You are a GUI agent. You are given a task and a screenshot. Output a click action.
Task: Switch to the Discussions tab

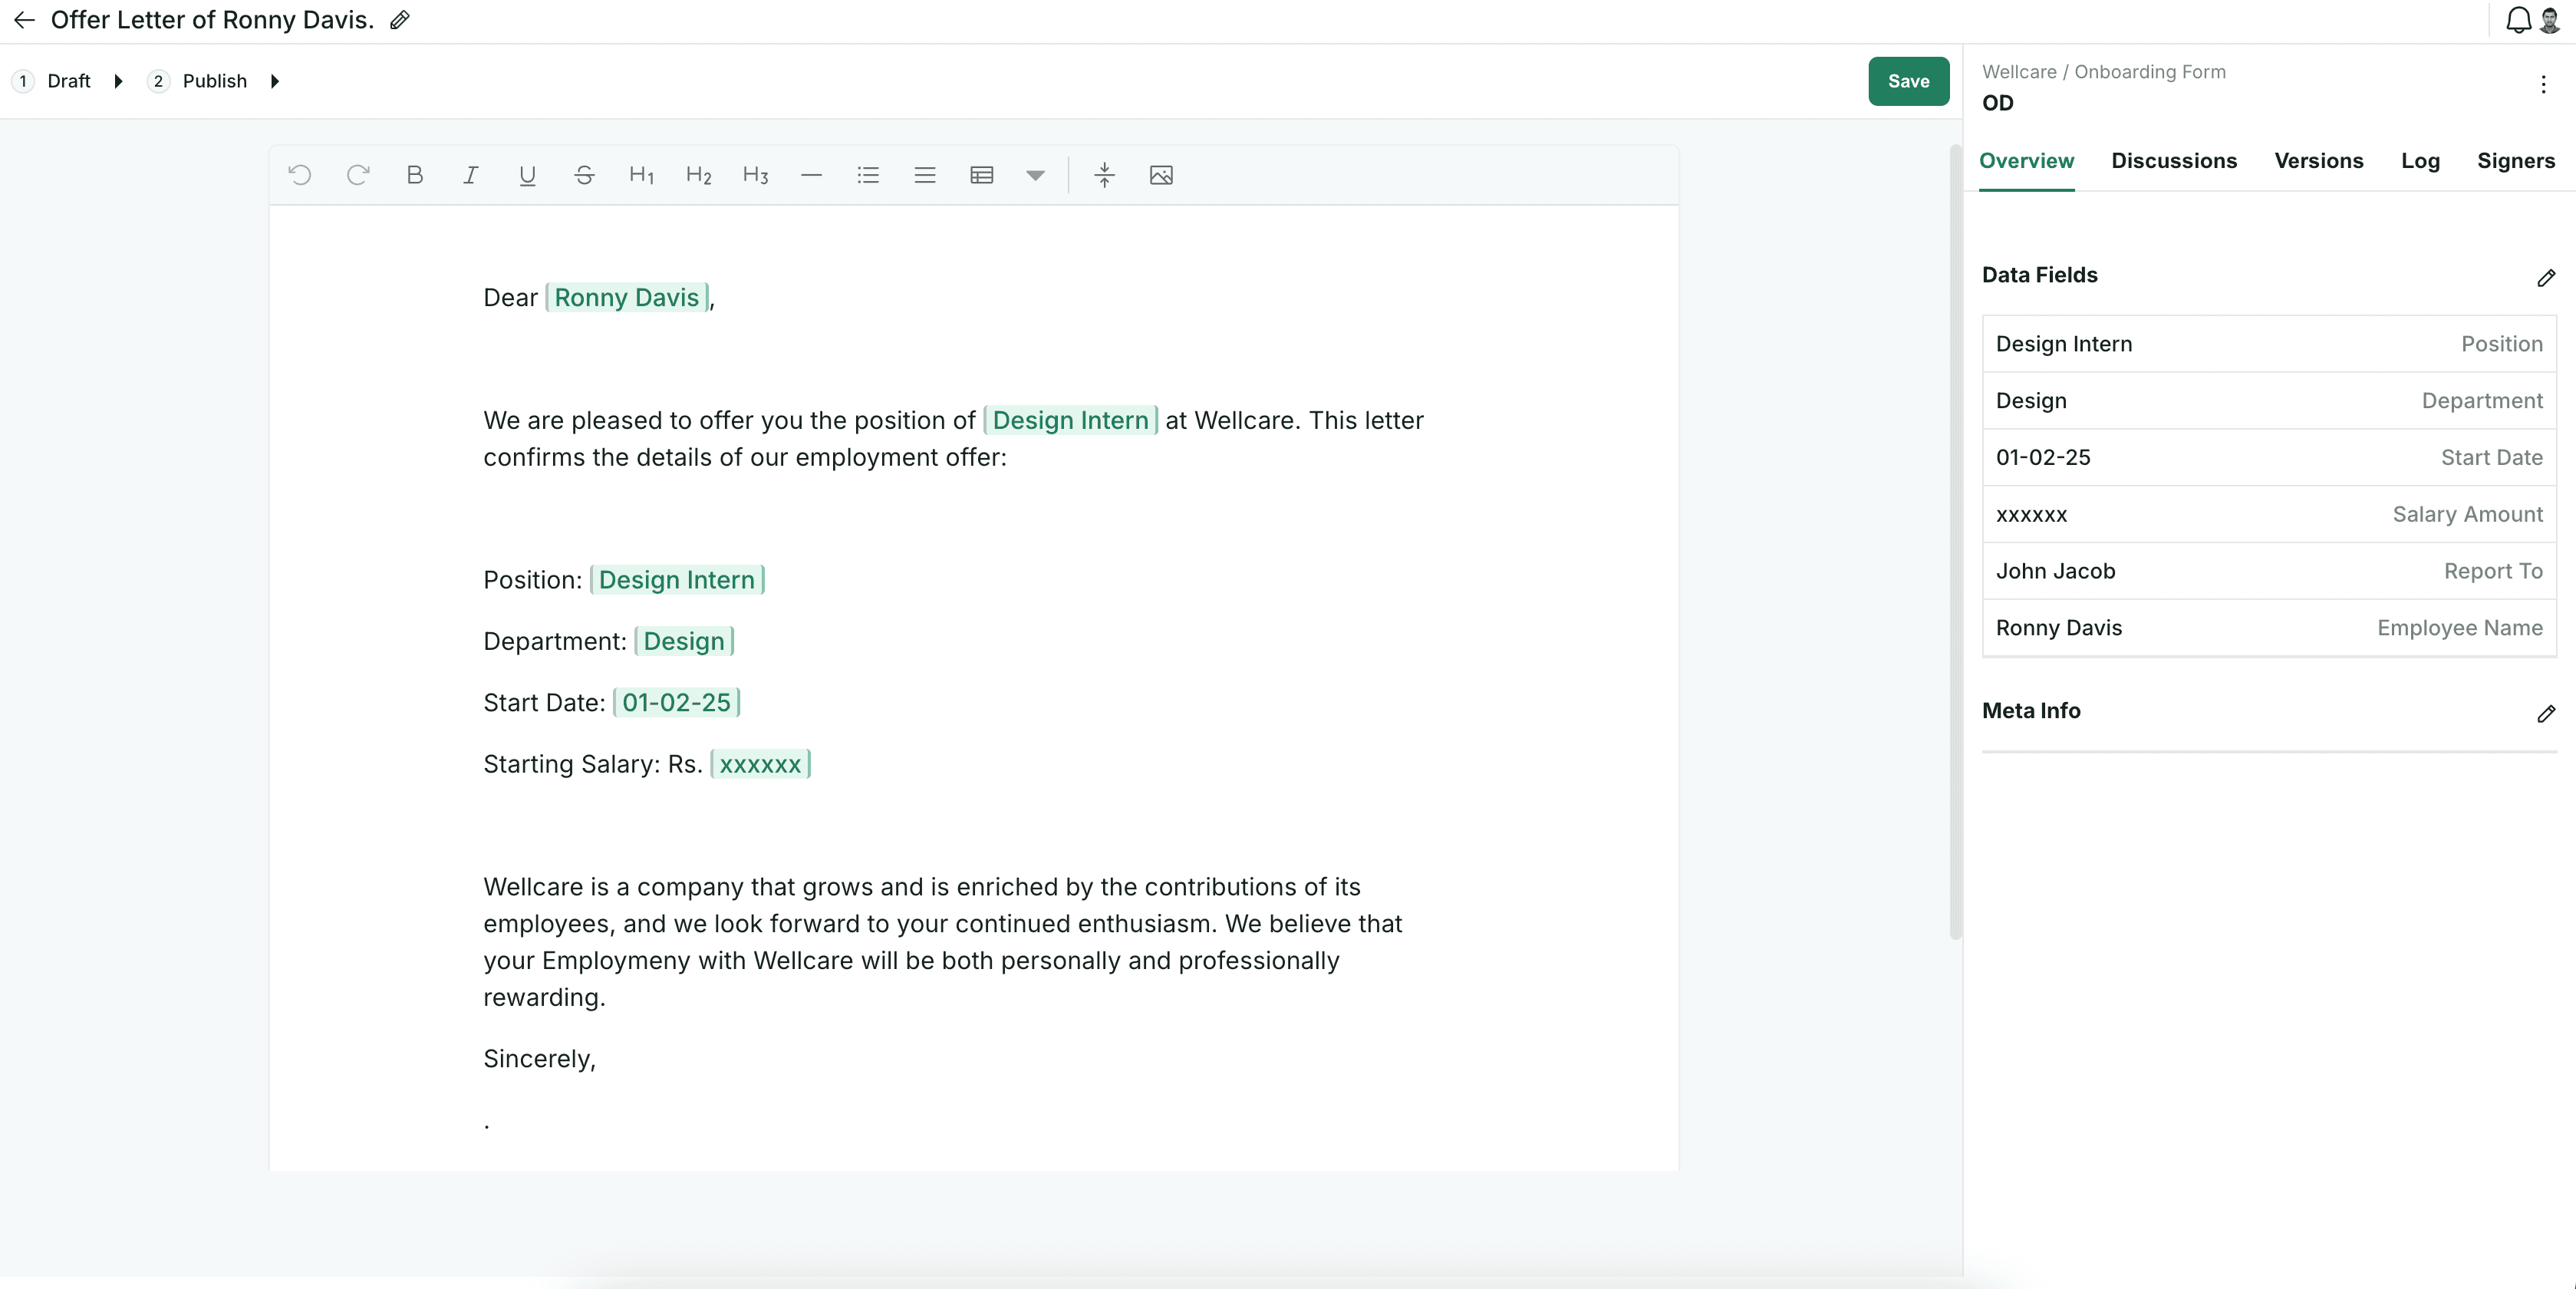[2174, 161]
